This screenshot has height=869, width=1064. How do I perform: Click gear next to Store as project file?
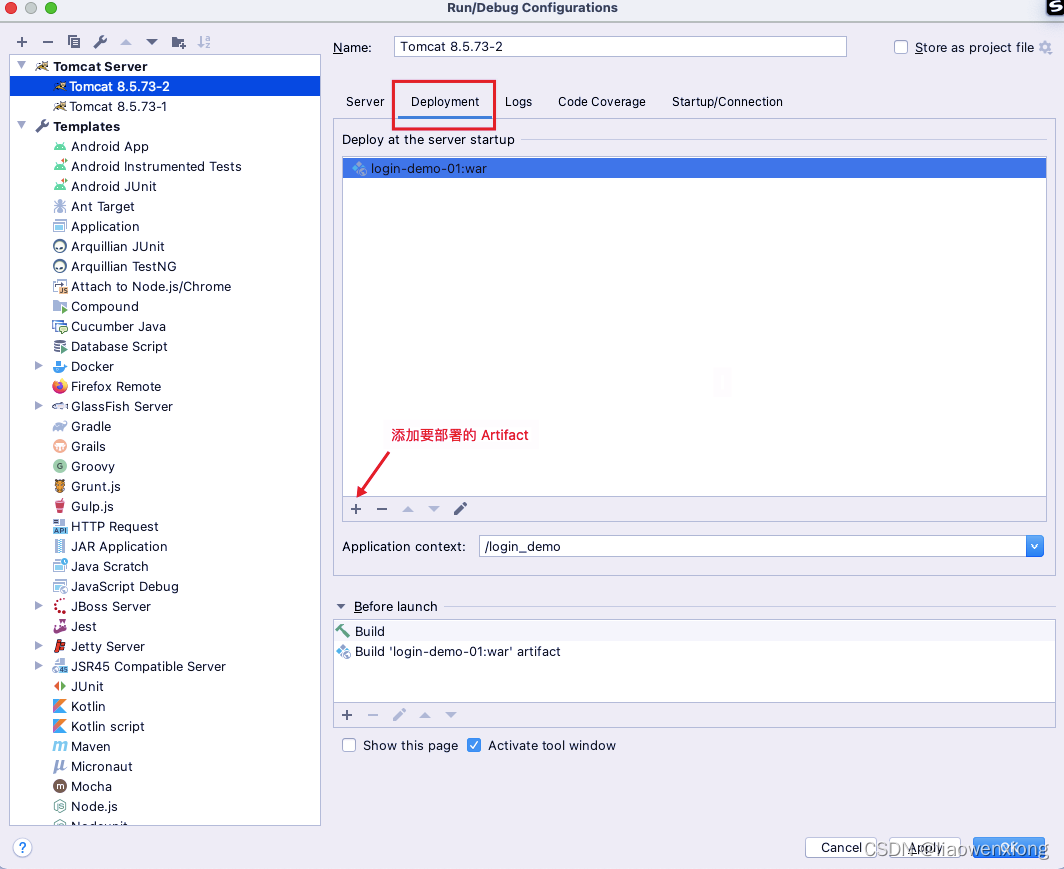point(1046,47)
